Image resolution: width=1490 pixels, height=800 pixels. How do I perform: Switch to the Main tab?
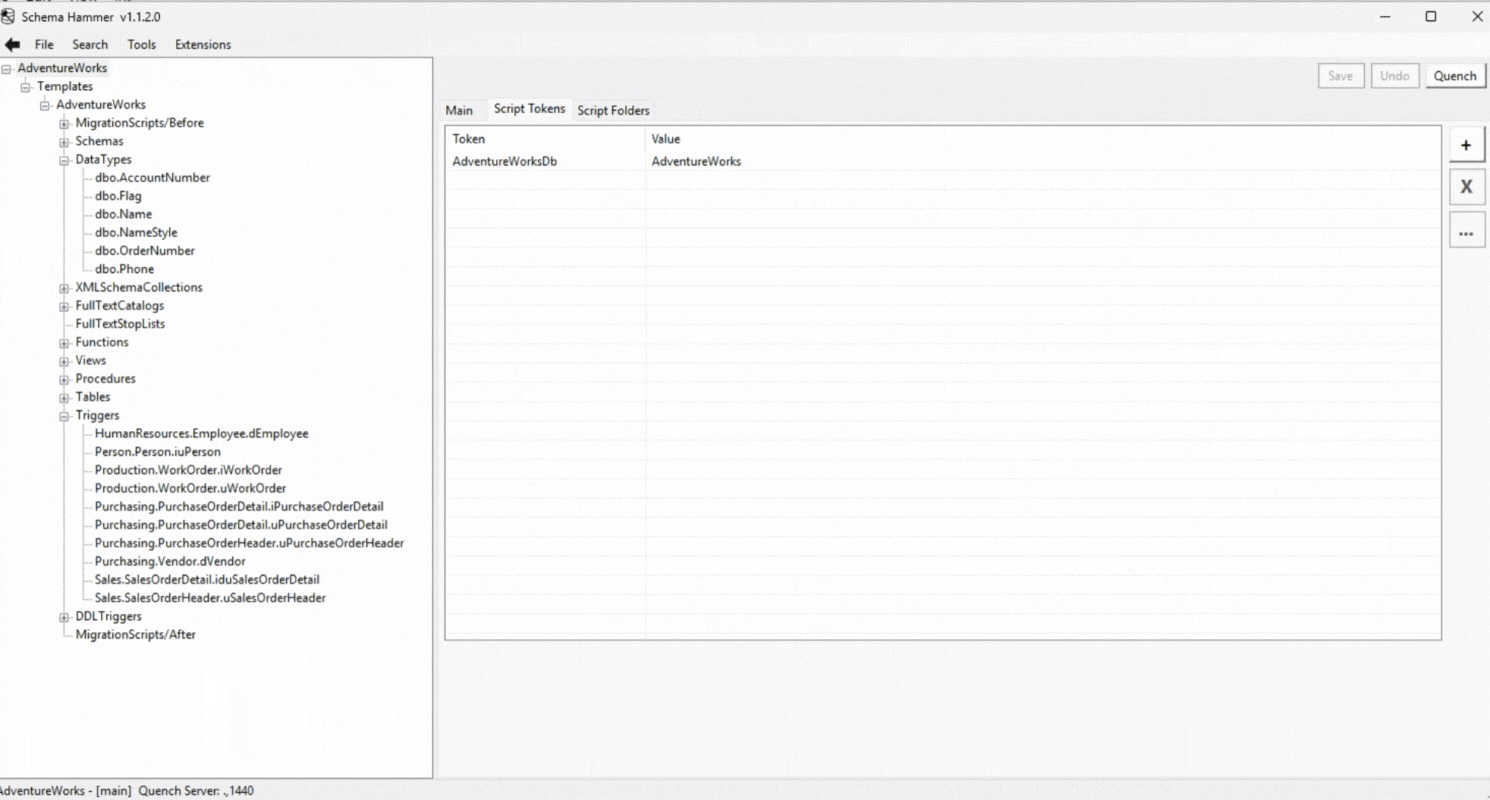tap(460, 110)
